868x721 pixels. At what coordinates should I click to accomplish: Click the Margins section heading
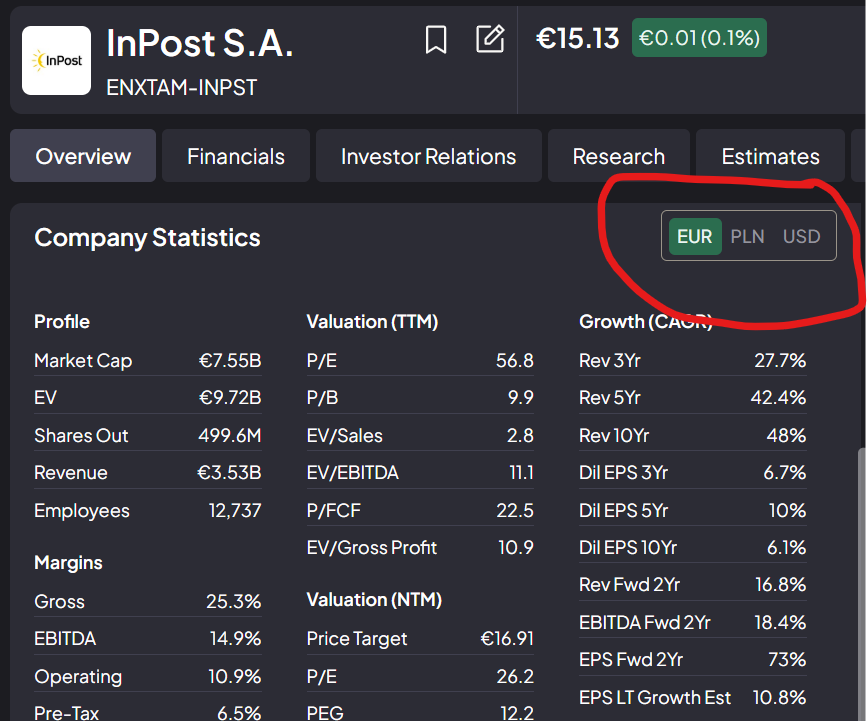(69, 563)
